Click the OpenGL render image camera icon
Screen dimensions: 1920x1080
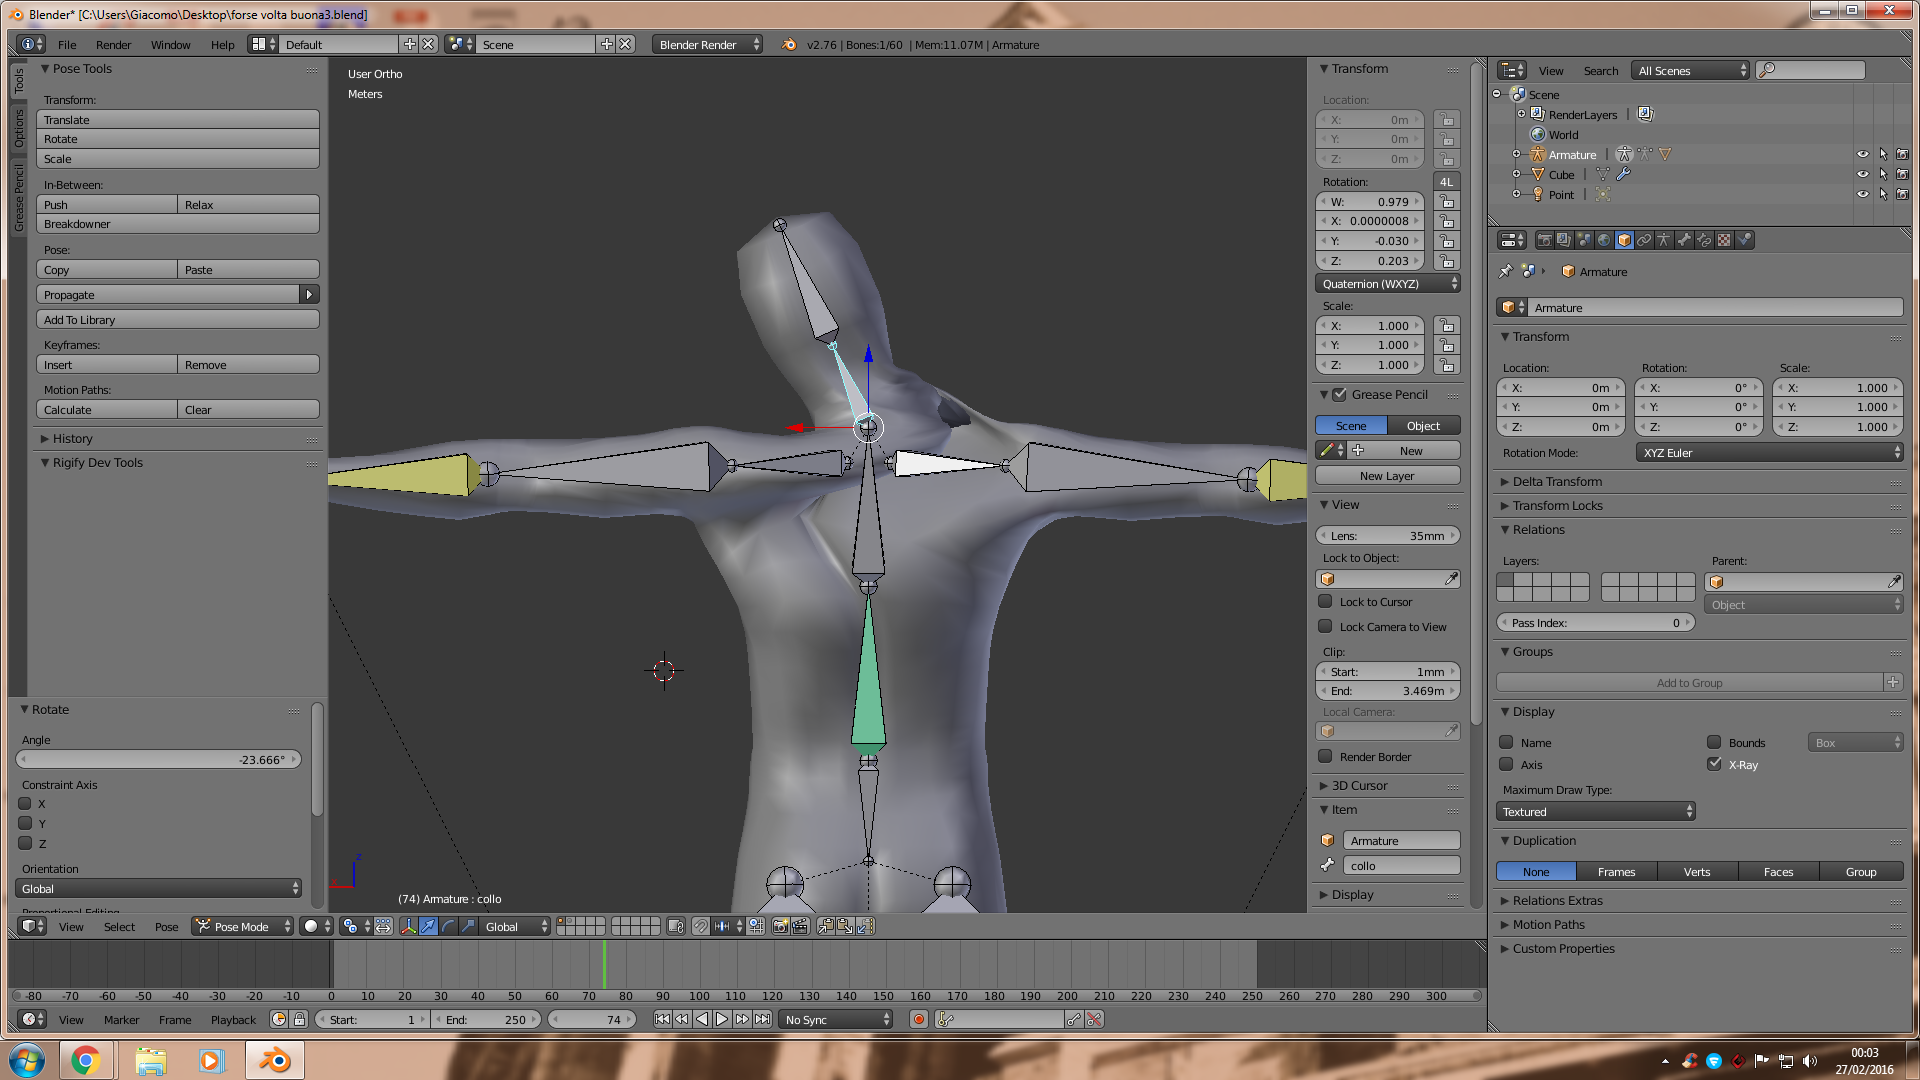coord(780,926)
